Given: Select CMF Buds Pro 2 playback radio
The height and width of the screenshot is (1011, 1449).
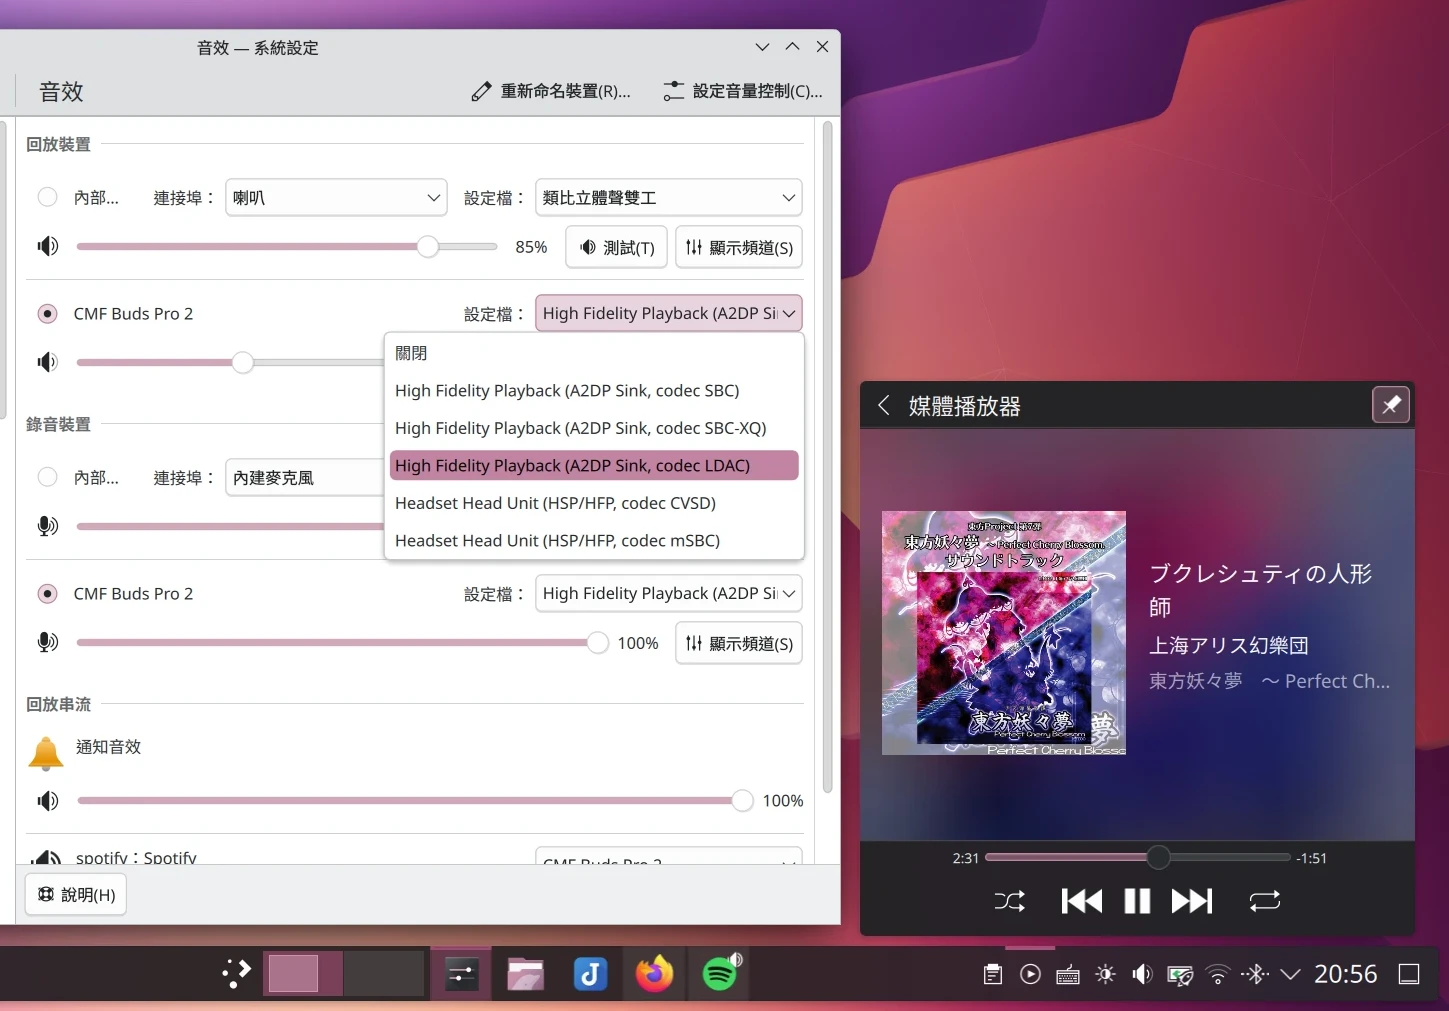Looking at the screenshot, I should (47, 313).
